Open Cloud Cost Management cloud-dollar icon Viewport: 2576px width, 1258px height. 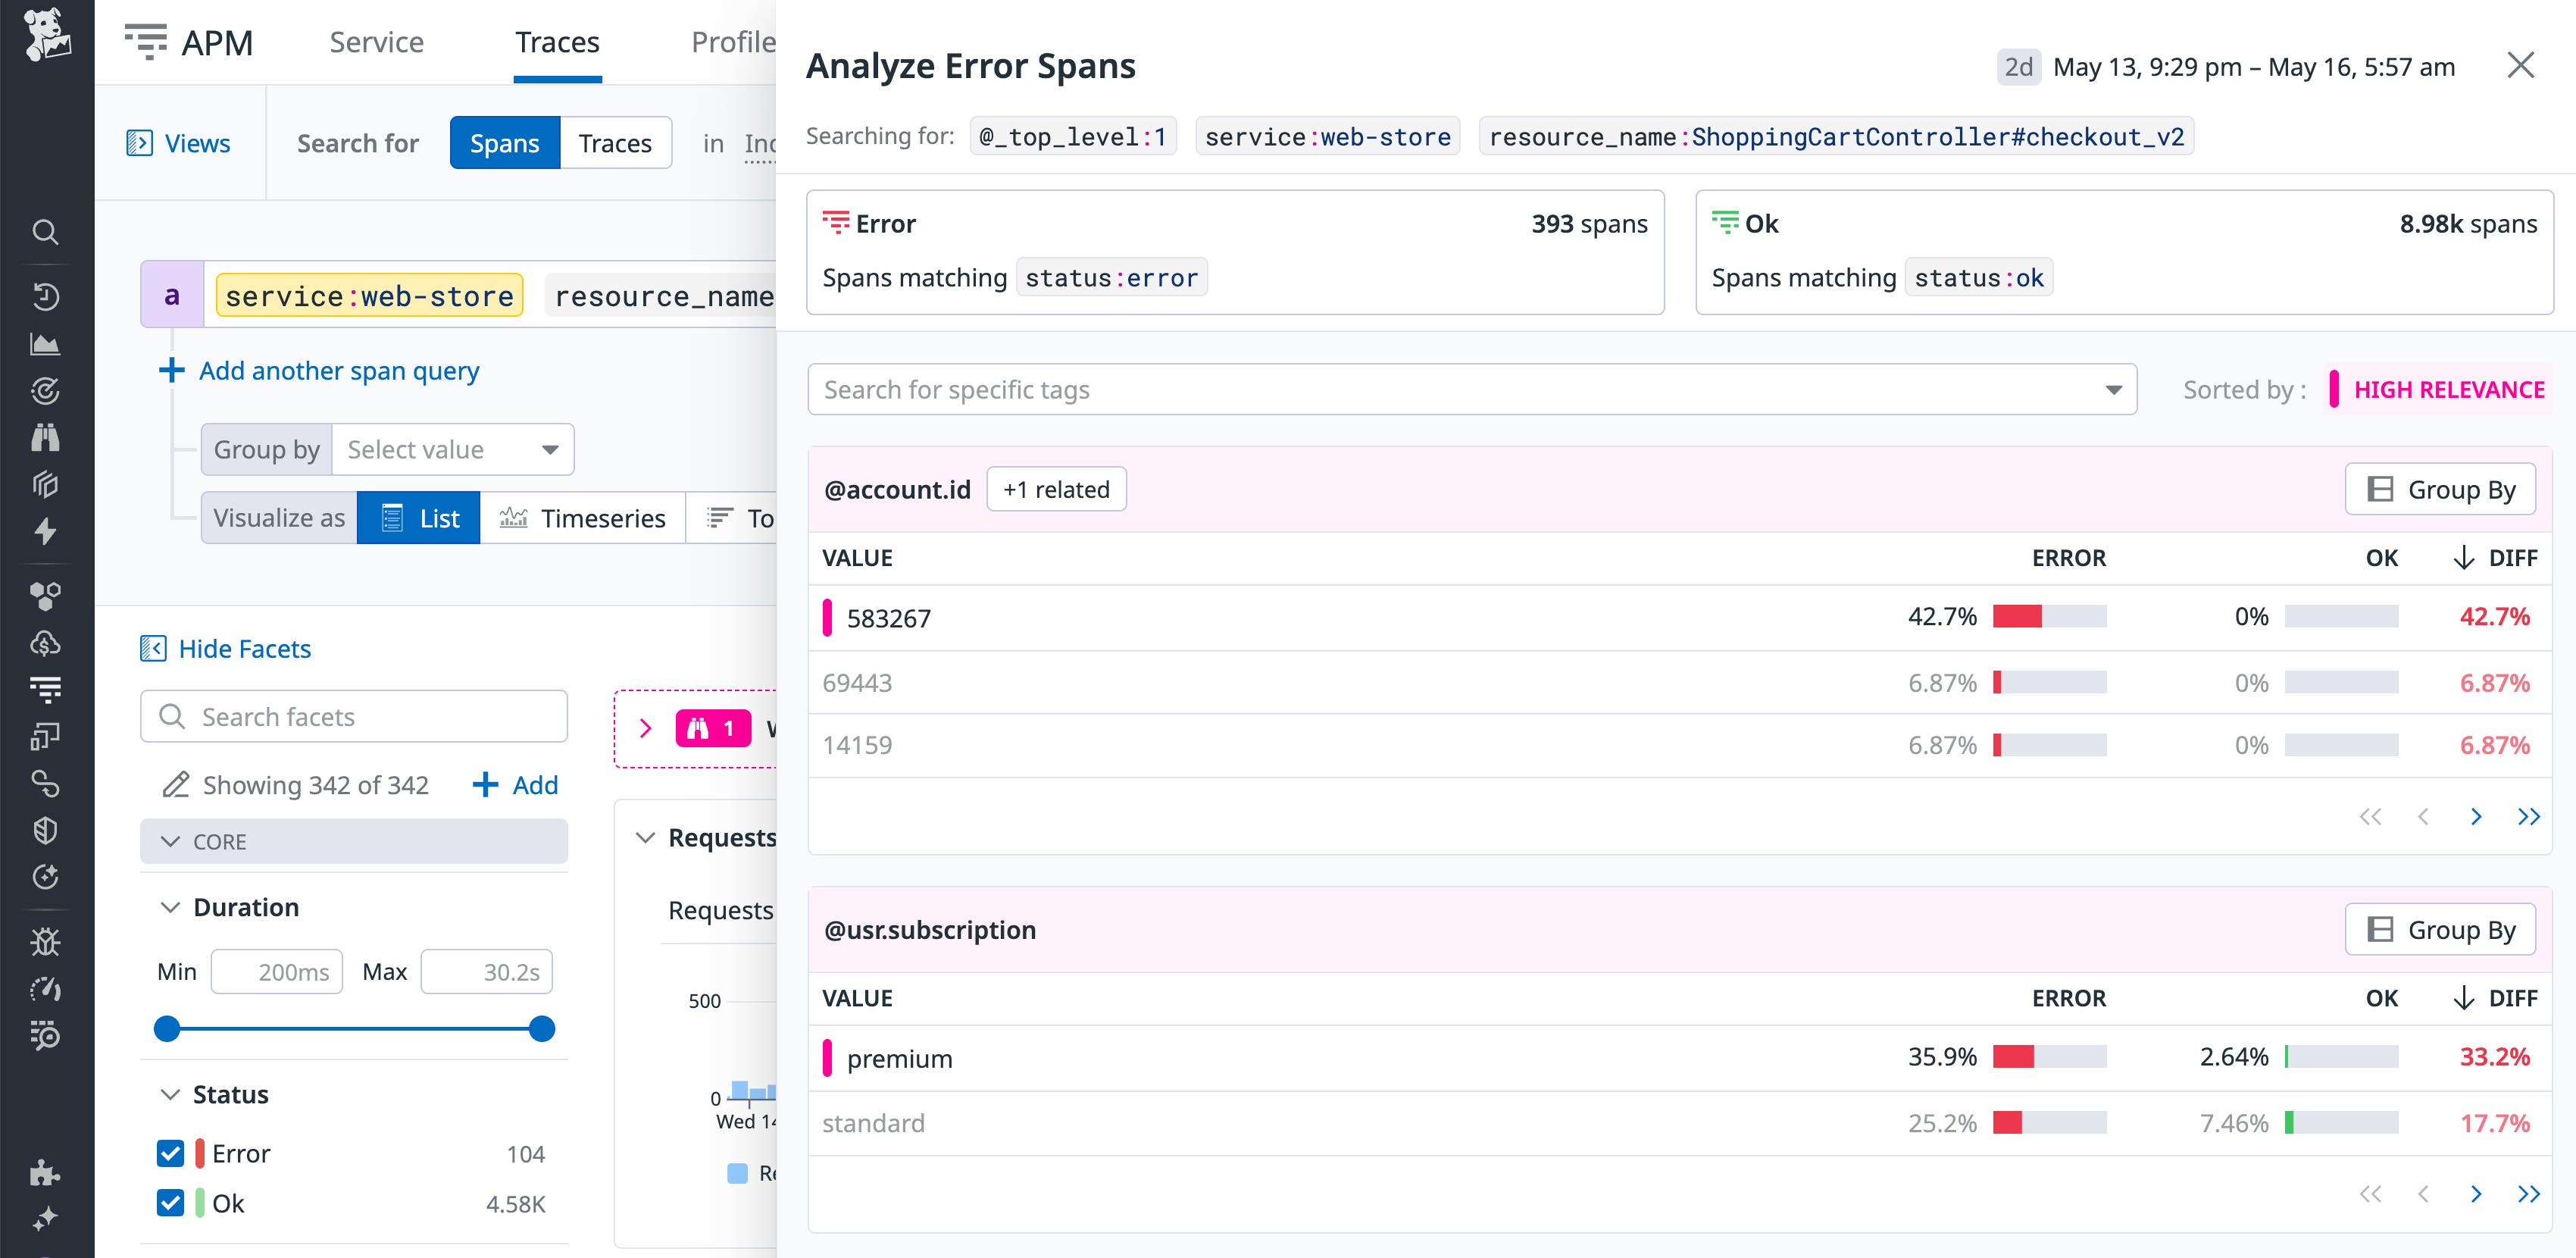coord(46,643)
